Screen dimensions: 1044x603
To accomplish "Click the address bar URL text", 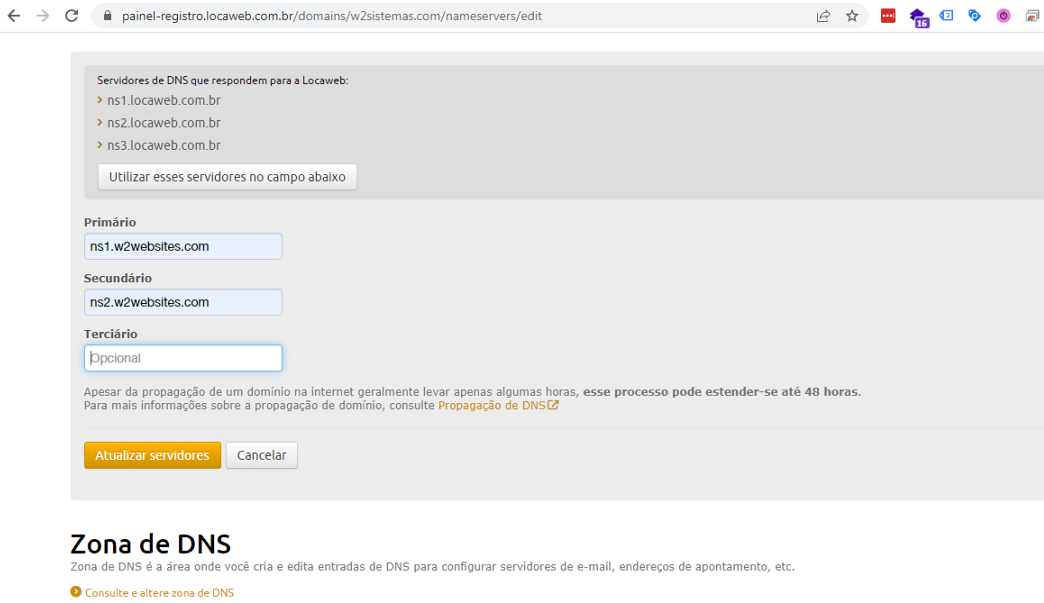I will pyautogui.click(x=332, y=16).
